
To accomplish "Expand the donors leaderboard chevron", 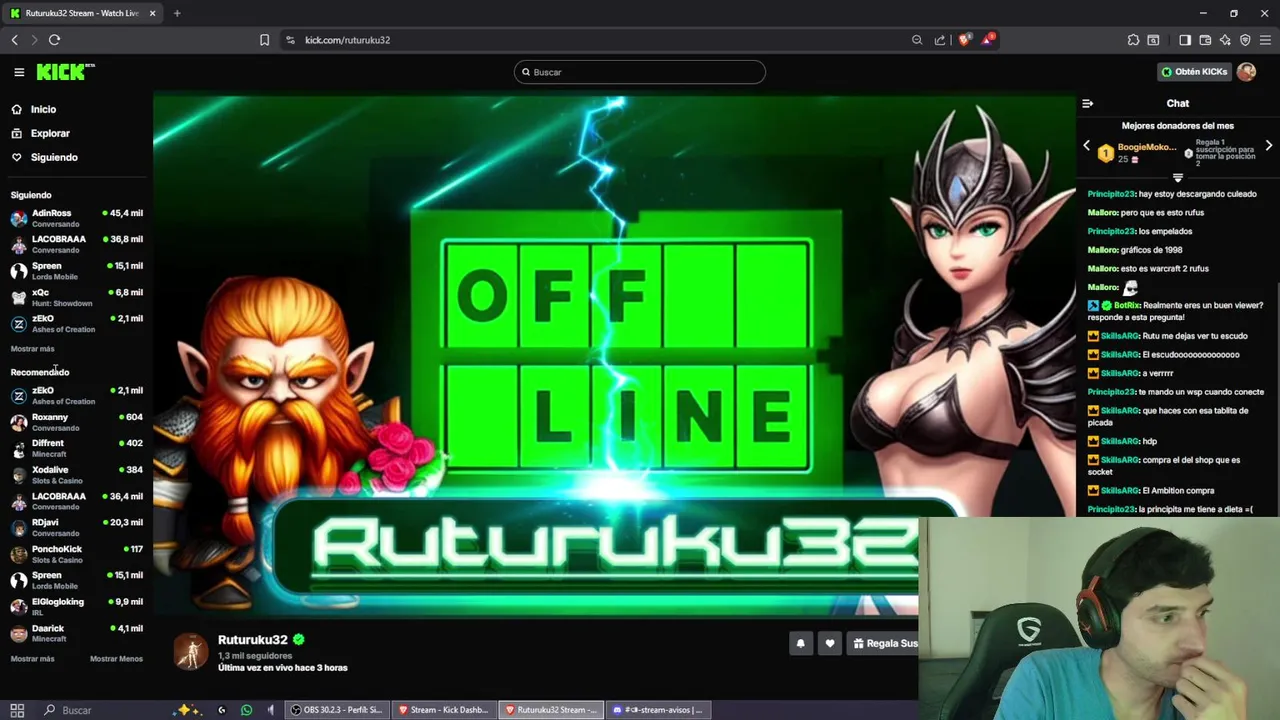I will pos(1178,177).
